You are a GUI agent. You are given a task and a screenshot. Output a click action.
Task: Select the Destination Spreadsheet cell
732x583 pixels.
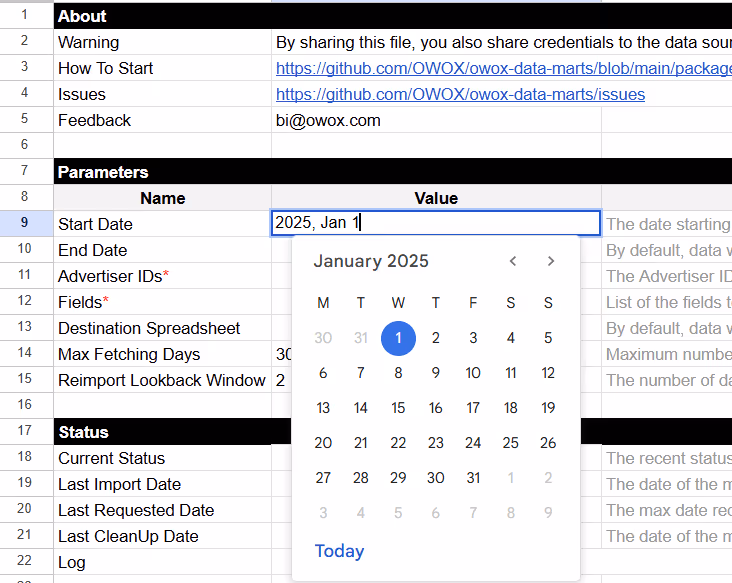point(162,328)
